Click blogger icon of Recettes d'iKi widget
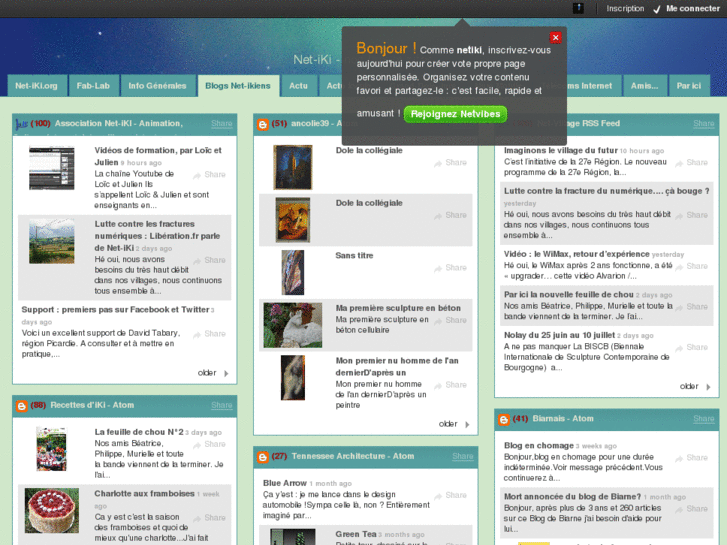 click(x=21, y=406)
